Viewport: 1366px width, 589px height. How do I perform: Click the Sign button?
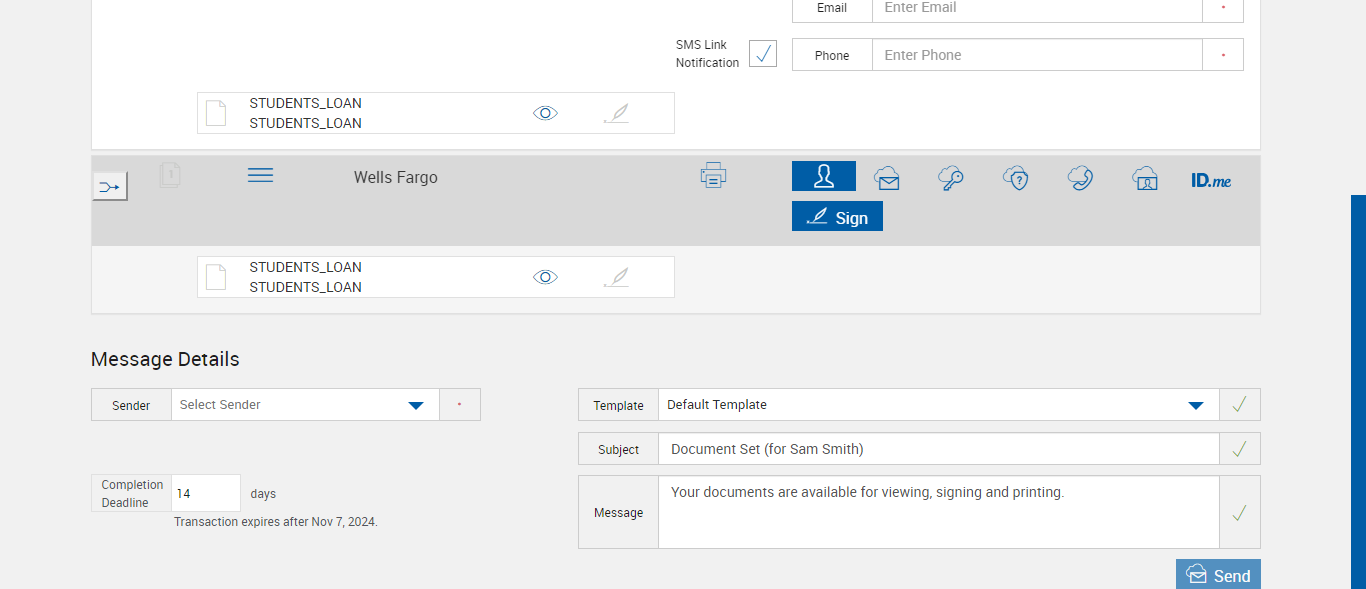837,217
